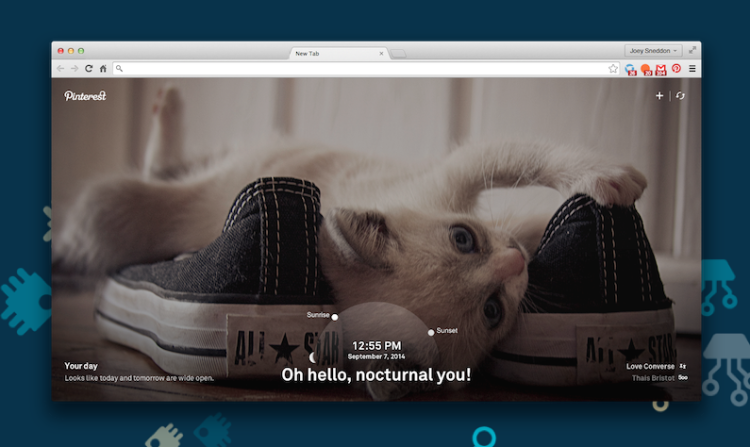Click the September 7, 2014 date text
The image size is (750, 447).
click(x=376, y=357)
